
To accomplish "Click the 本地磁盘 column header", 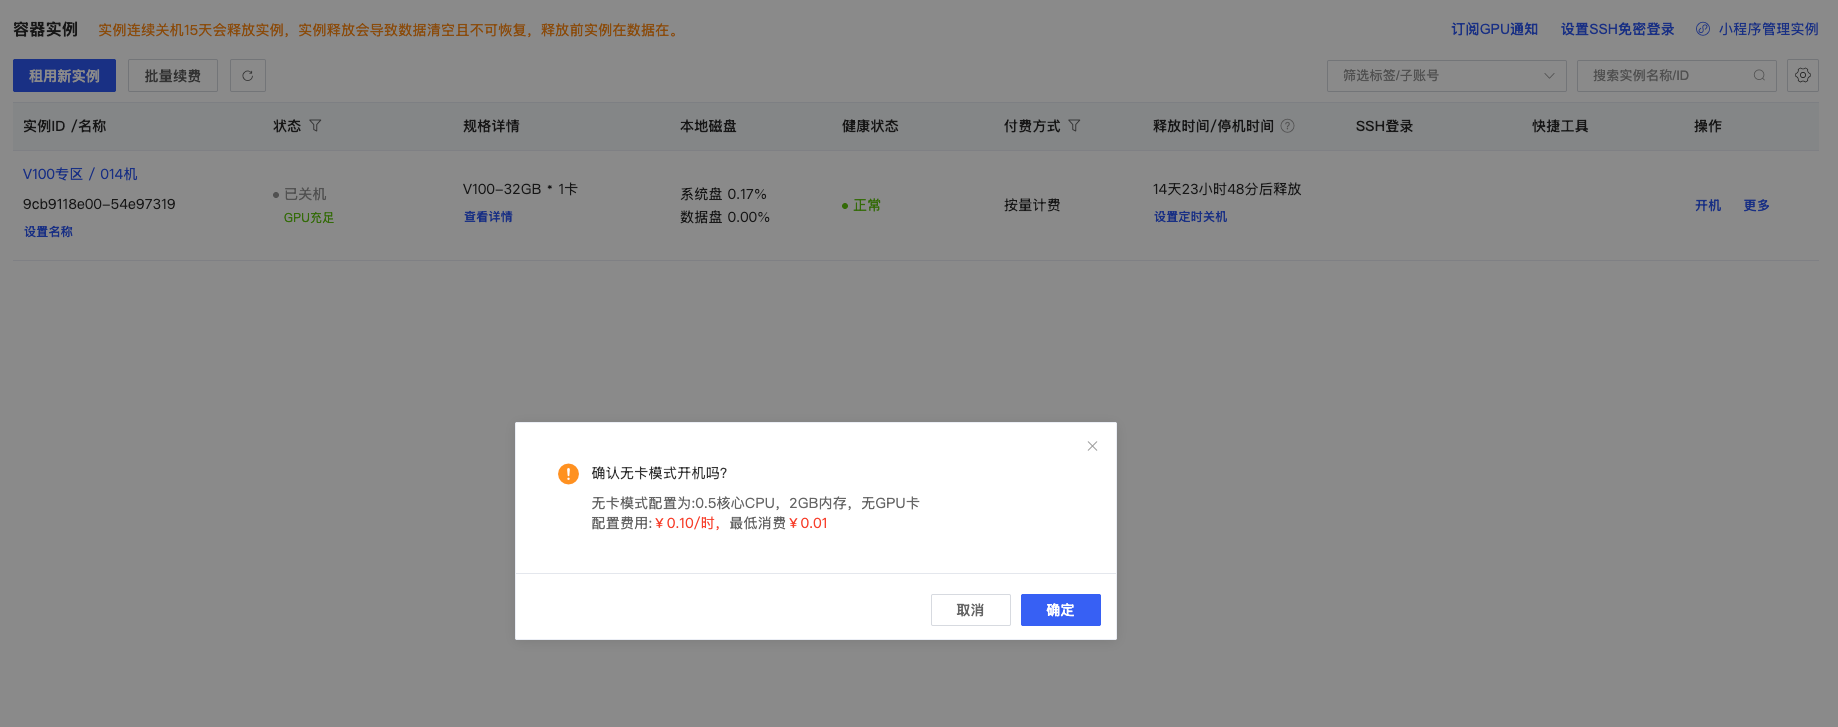I will (x=708, y=126).
